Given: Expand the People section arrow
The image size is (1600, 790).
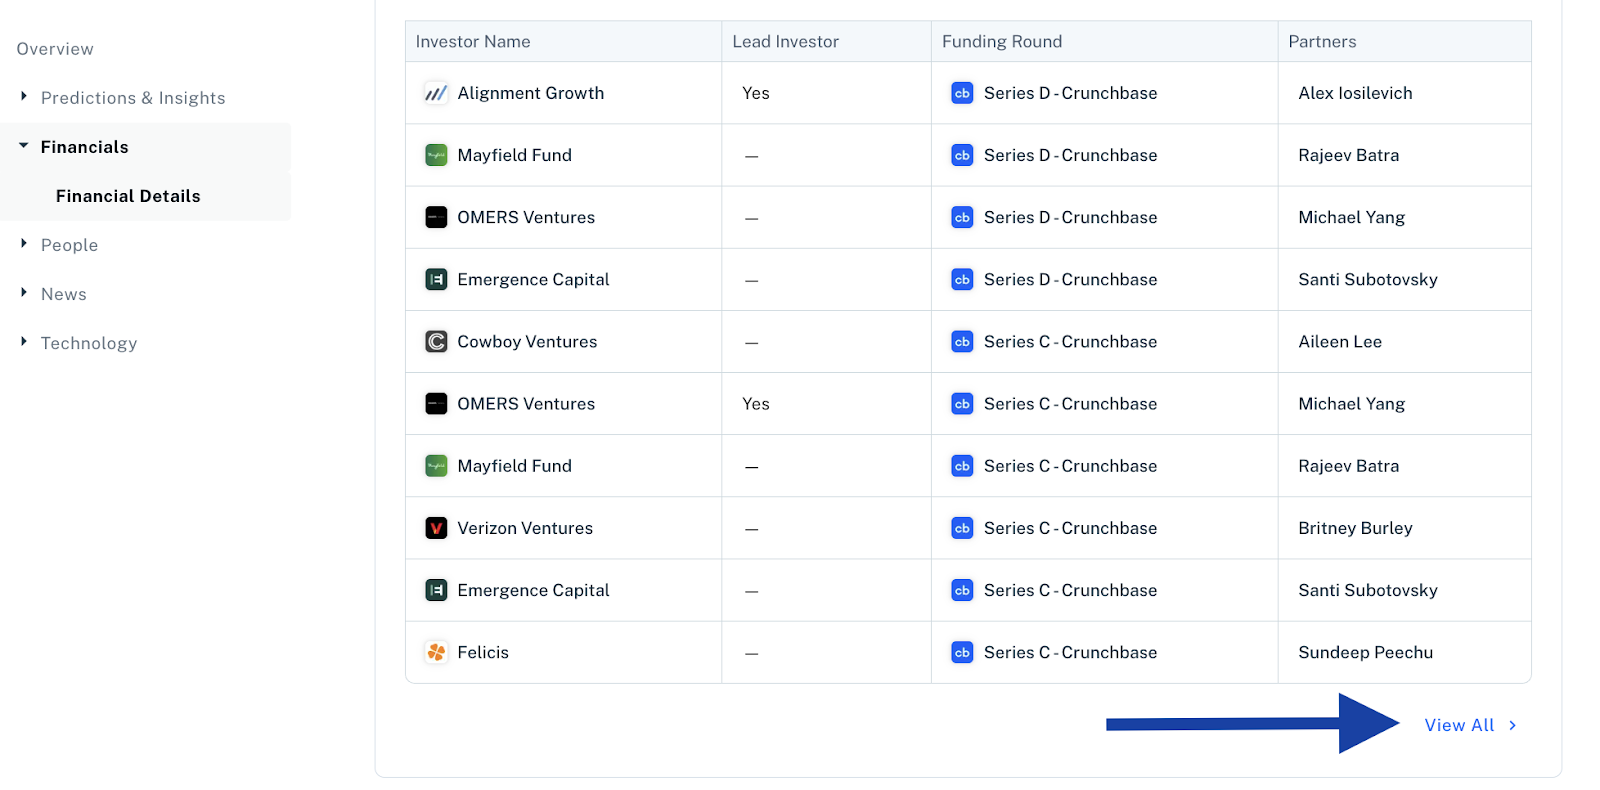Looking at the screenshot, I should tap(23, 243).
